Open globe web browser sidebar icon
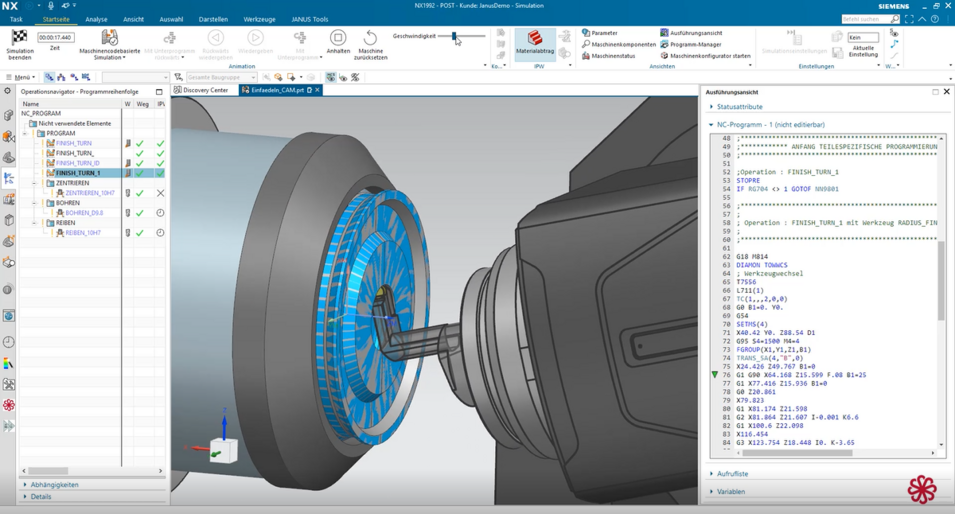 point(9,315)
